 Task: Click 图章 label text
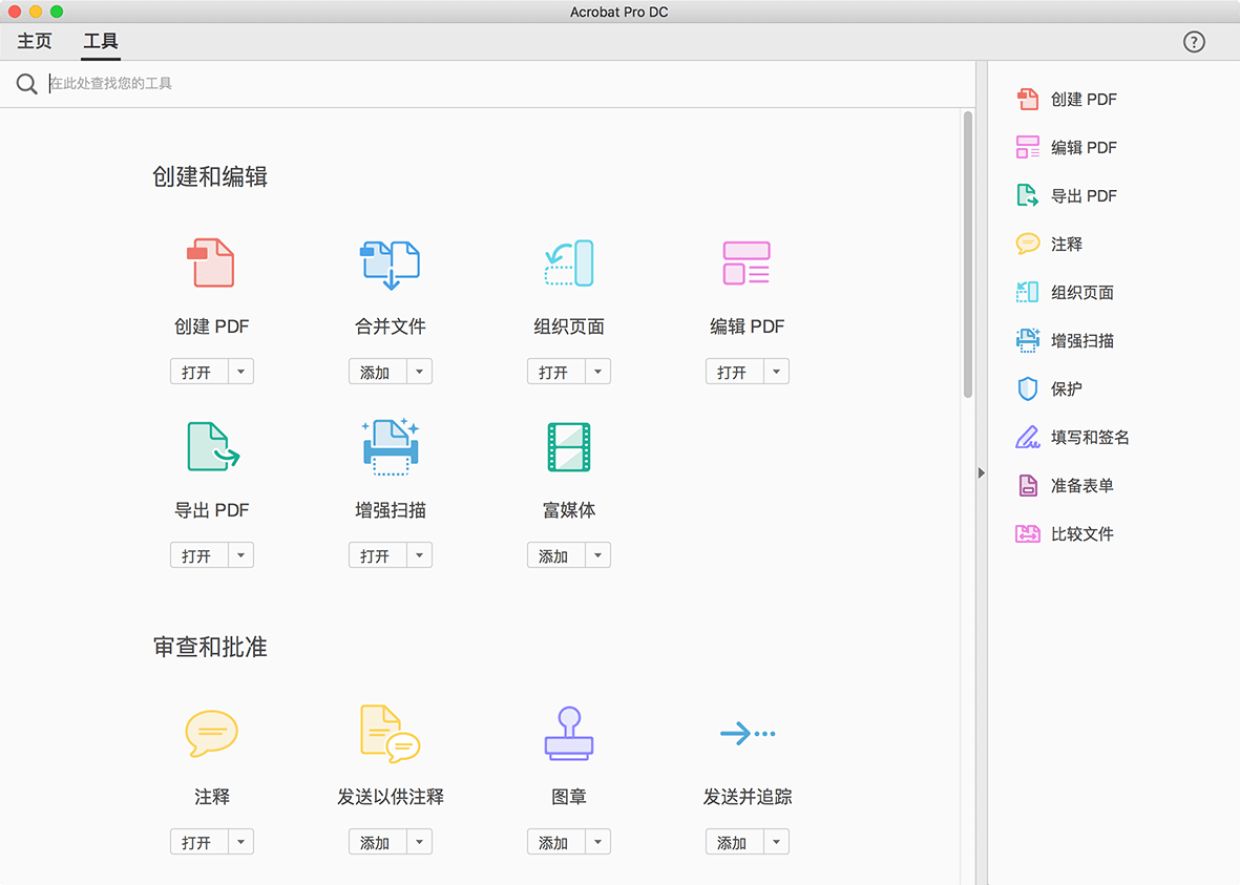[569, 797]
